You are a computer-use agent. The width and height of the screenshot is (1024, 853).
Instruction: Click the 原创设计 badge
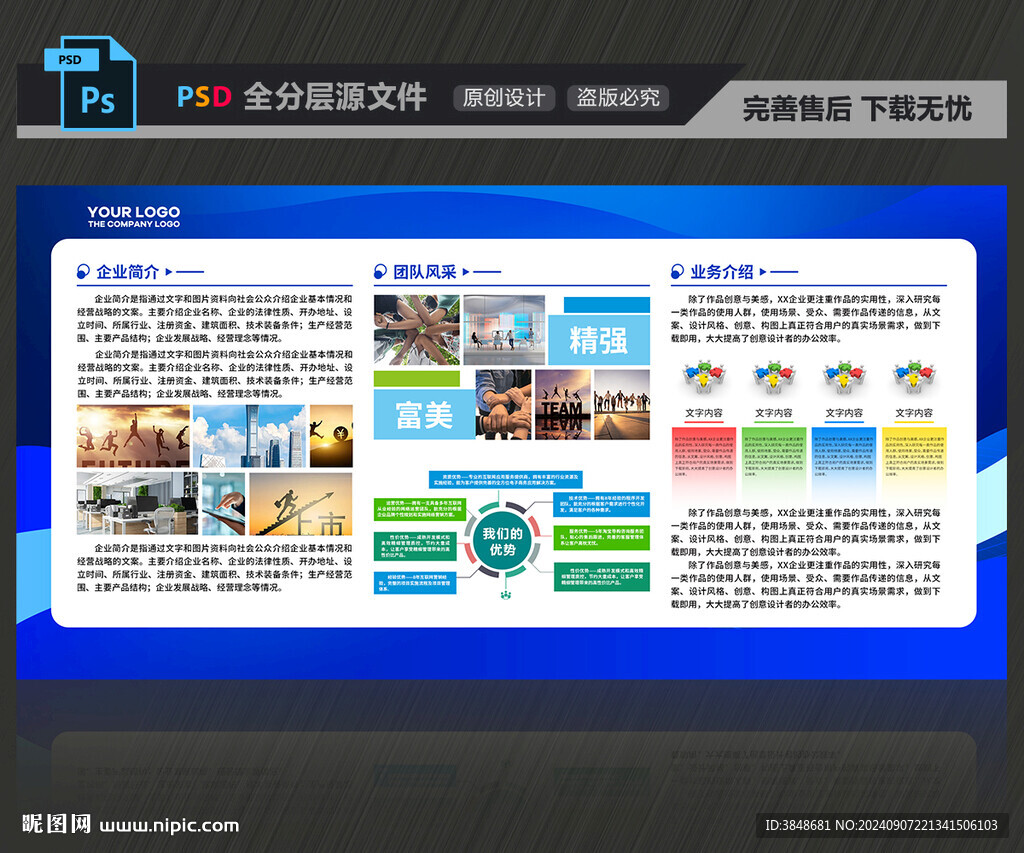tap(504, 98)
